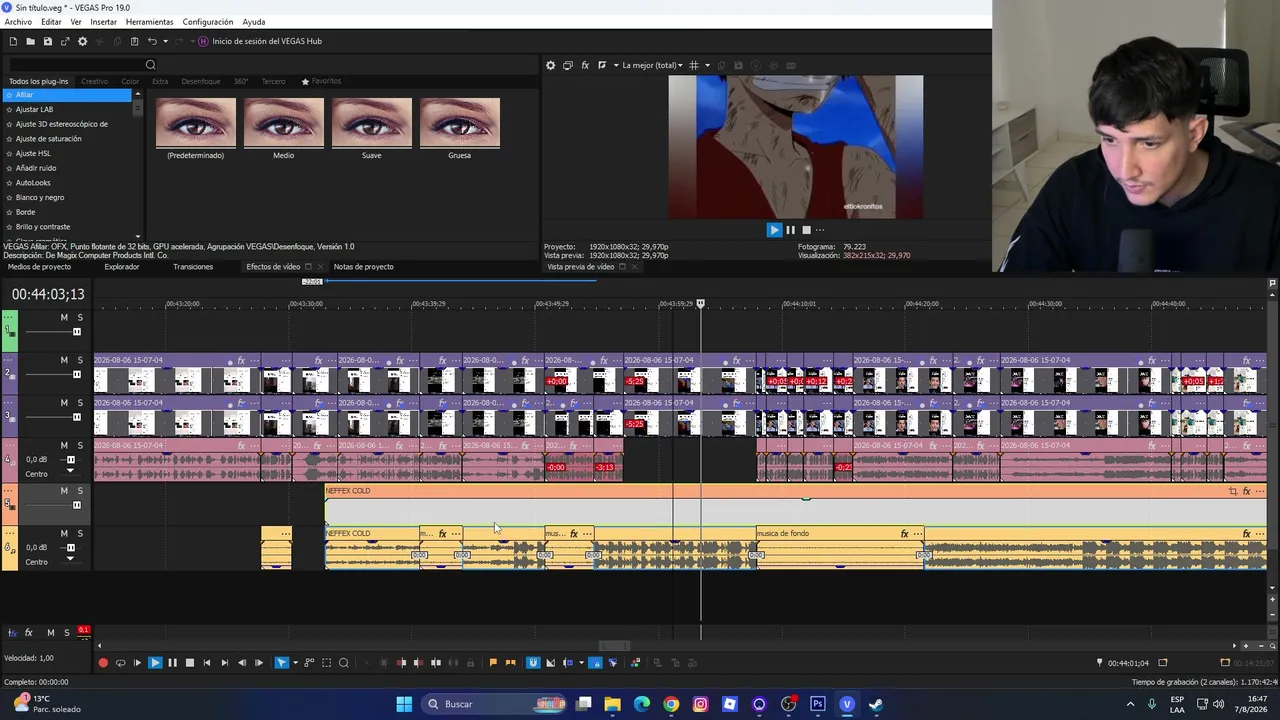Toggle external monitor preview icon
This screenshot has height=720, width=1280.
pos(568,65)
